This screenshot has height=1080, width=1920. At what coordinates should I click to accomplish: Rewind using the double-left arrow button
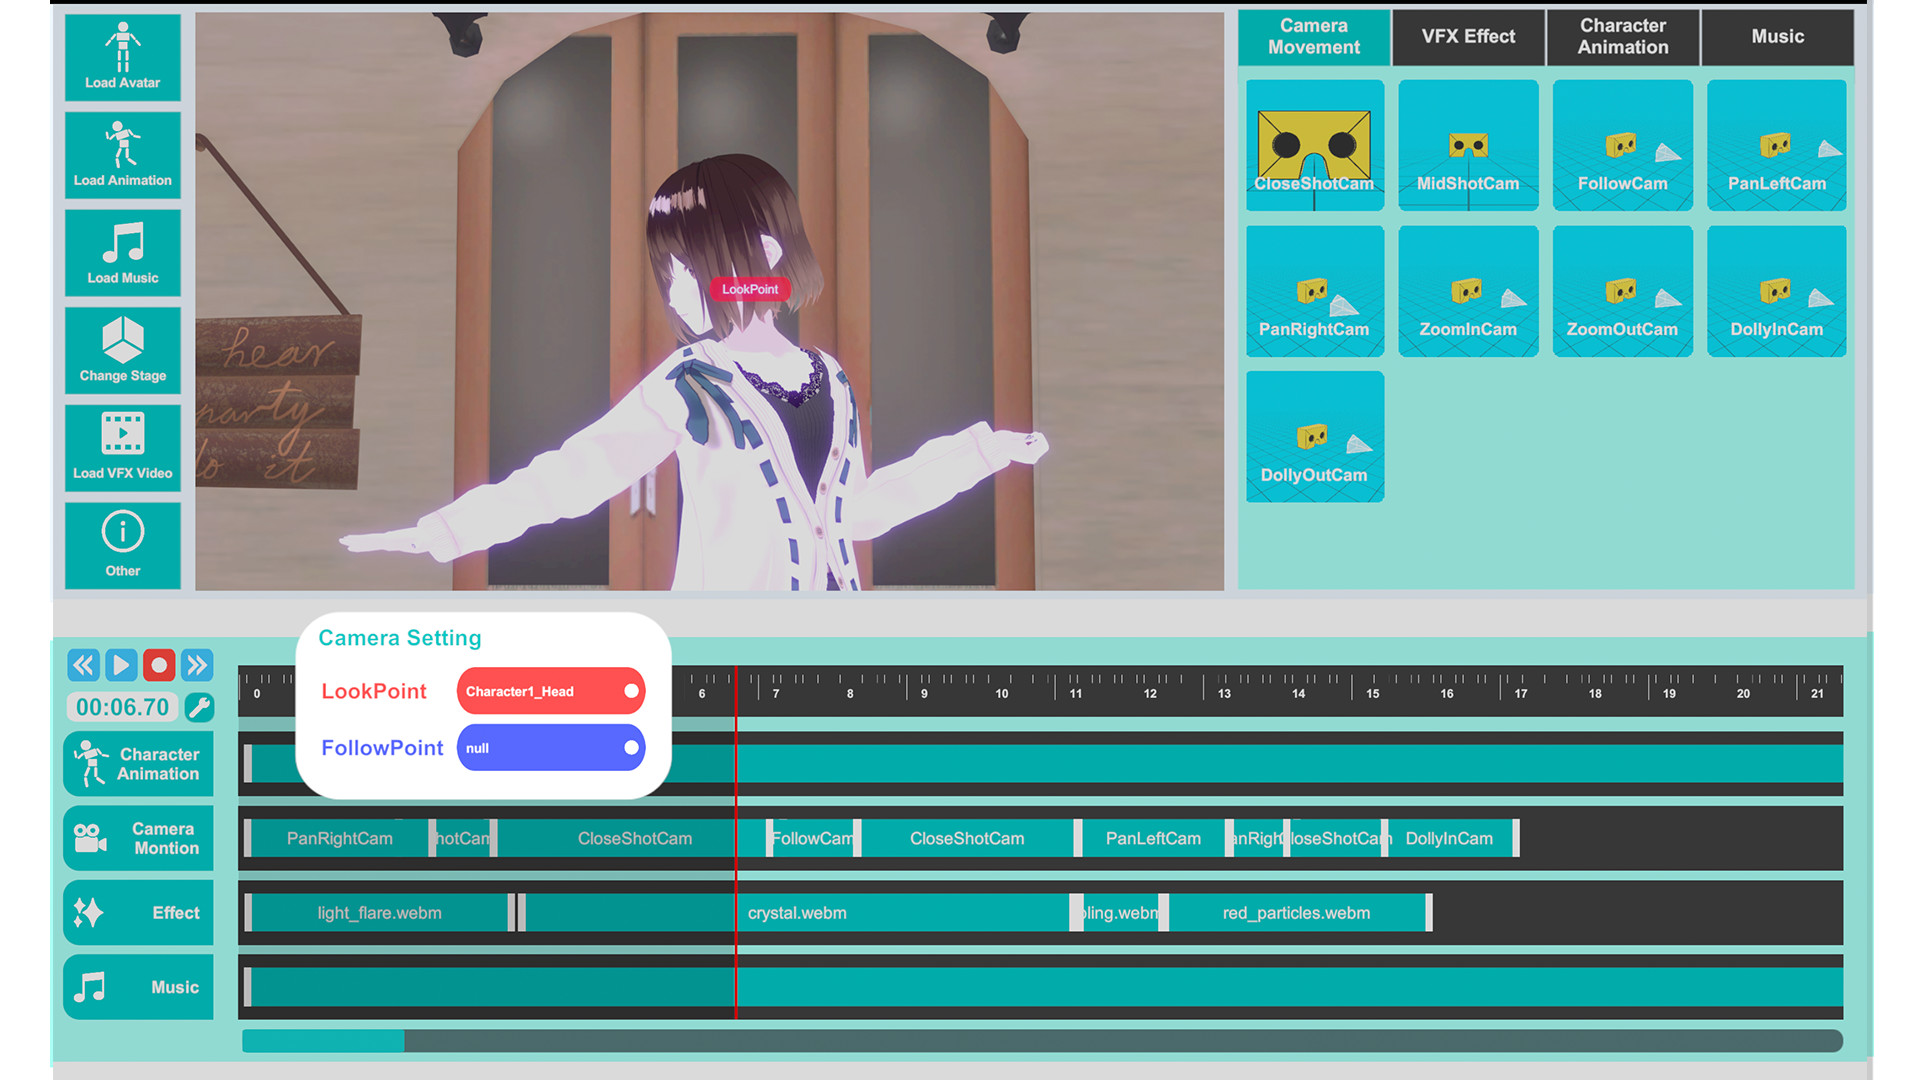tap(83, 665)
